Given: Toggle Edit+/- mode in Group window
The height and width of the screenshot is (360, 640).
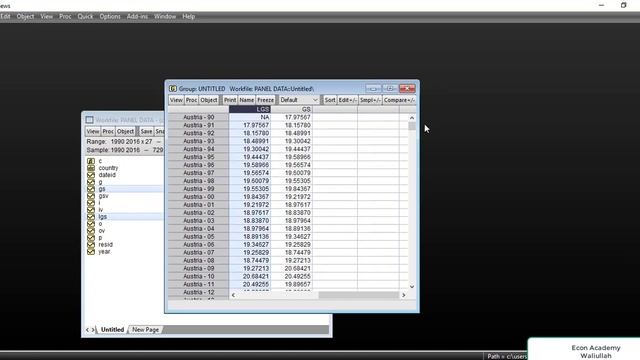Looking at the screenshot, I should [x=347, y=100].
